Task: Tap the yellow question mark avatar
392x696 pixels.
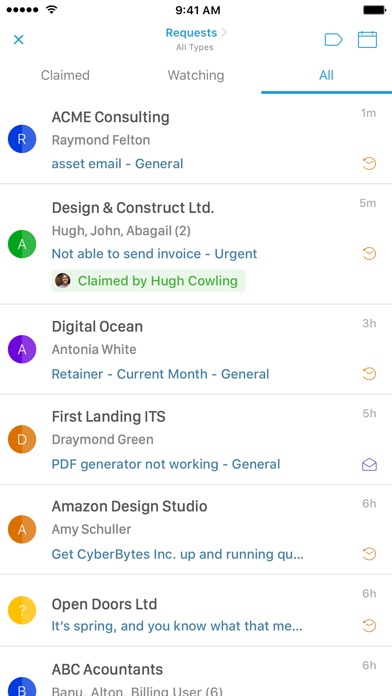Action: (x=22, y=610)
